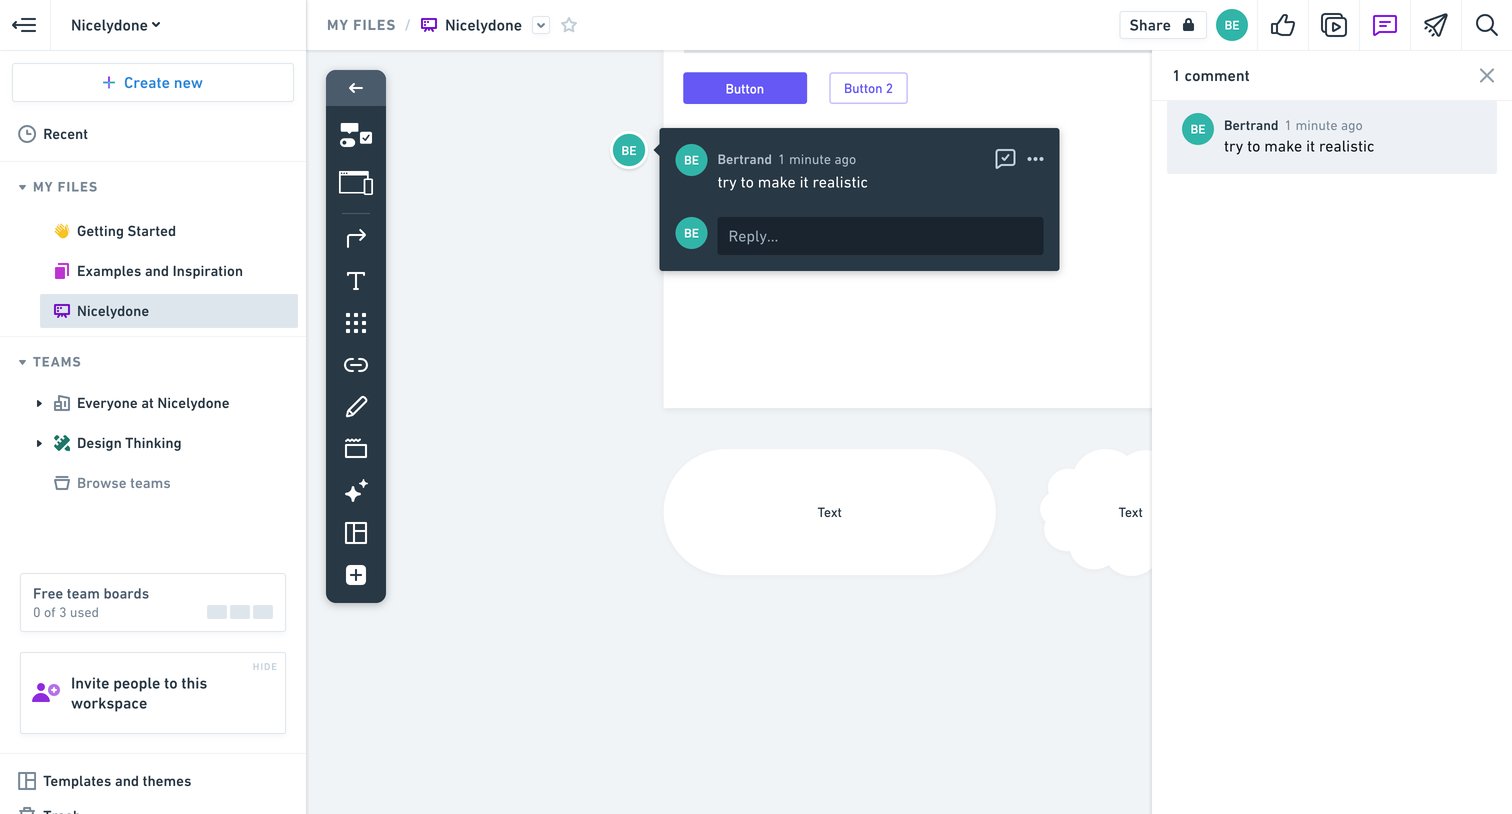Open the UI components tool in toolbar
Viewport: 1512px width, 814px height.
tap(356, 135)
